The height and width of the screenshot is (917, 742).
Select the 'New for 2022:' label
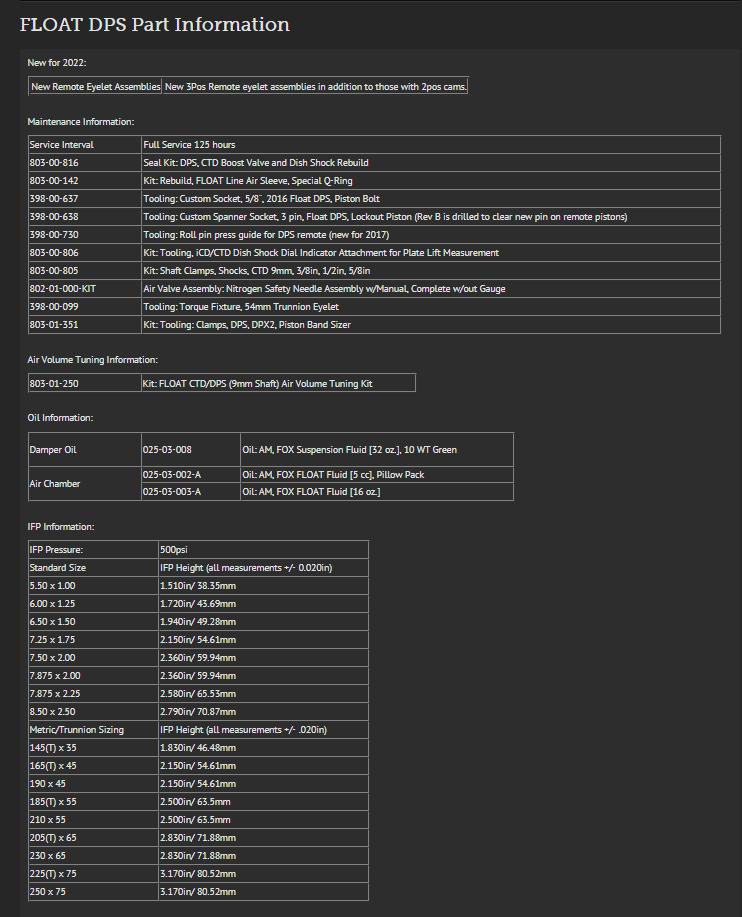[57, 63]
